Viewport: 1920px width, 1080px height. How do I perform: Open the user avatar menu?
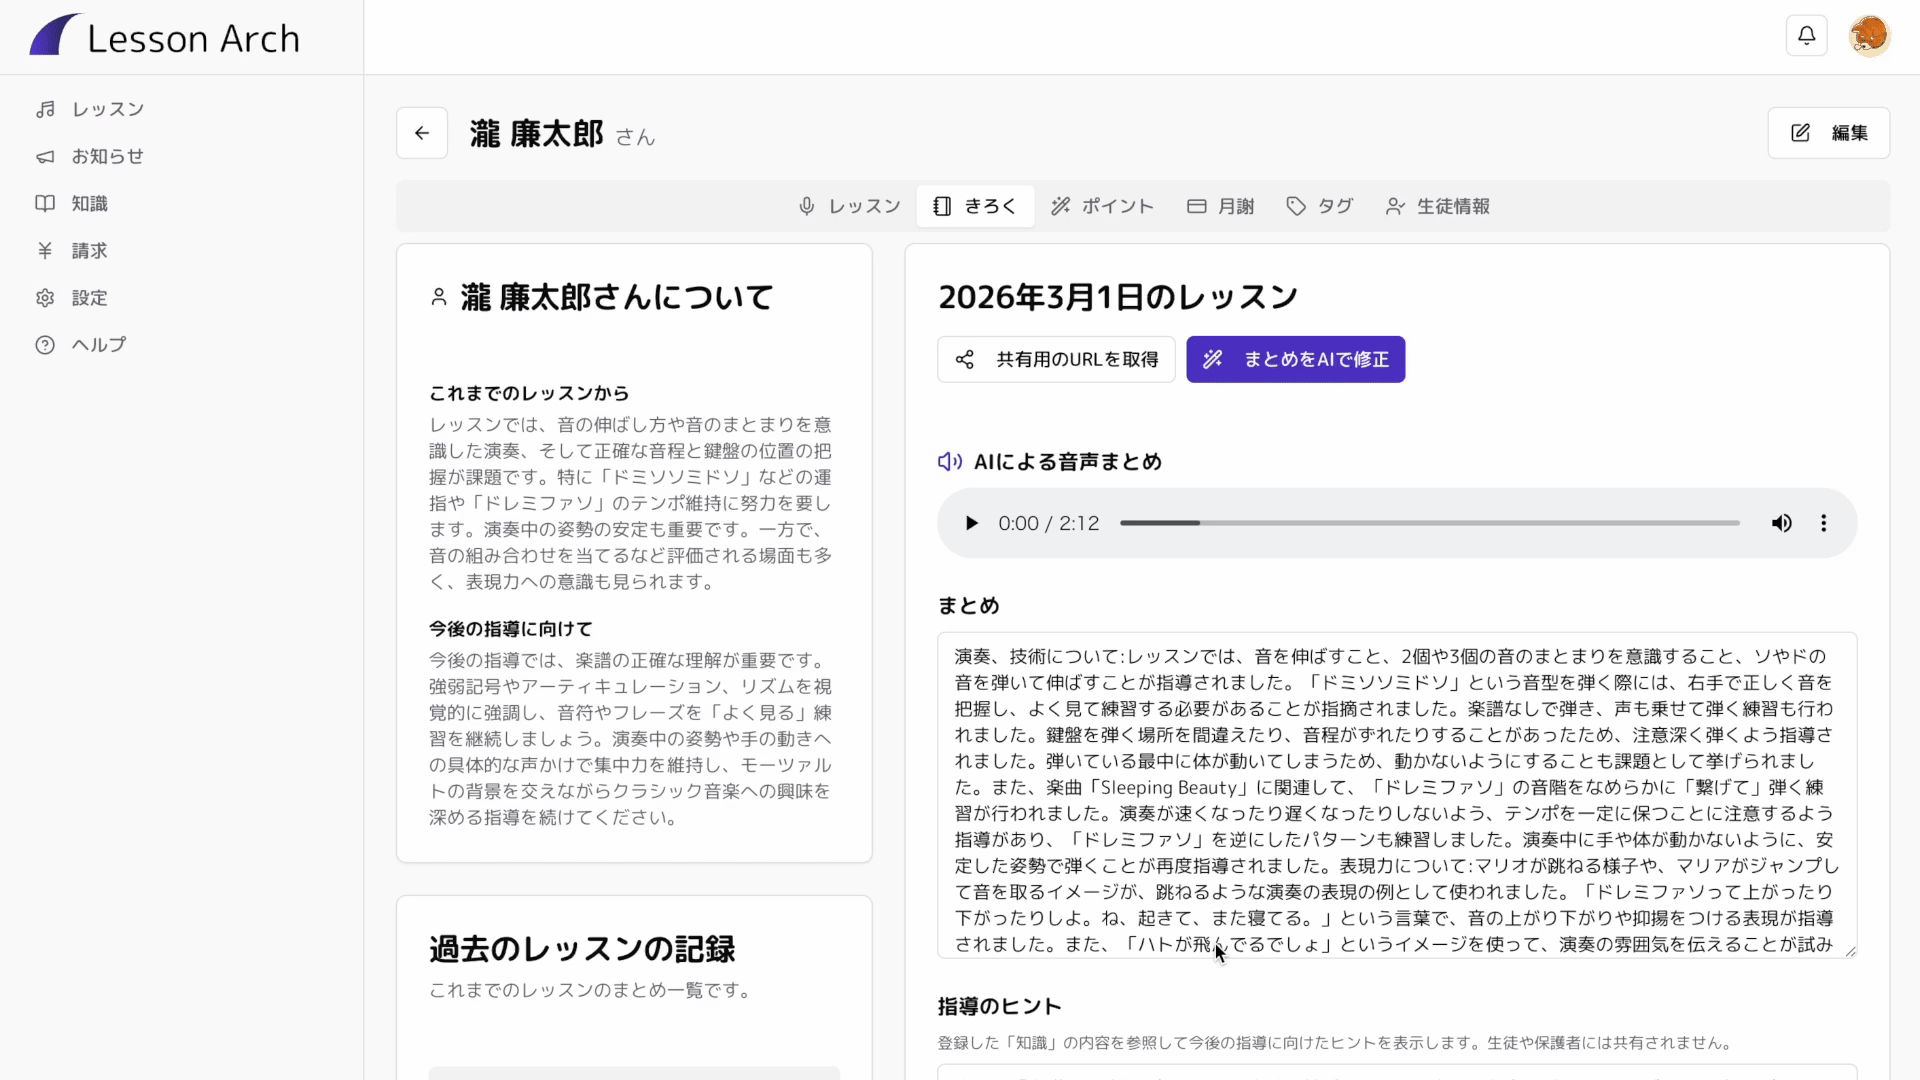[1868, 36]
